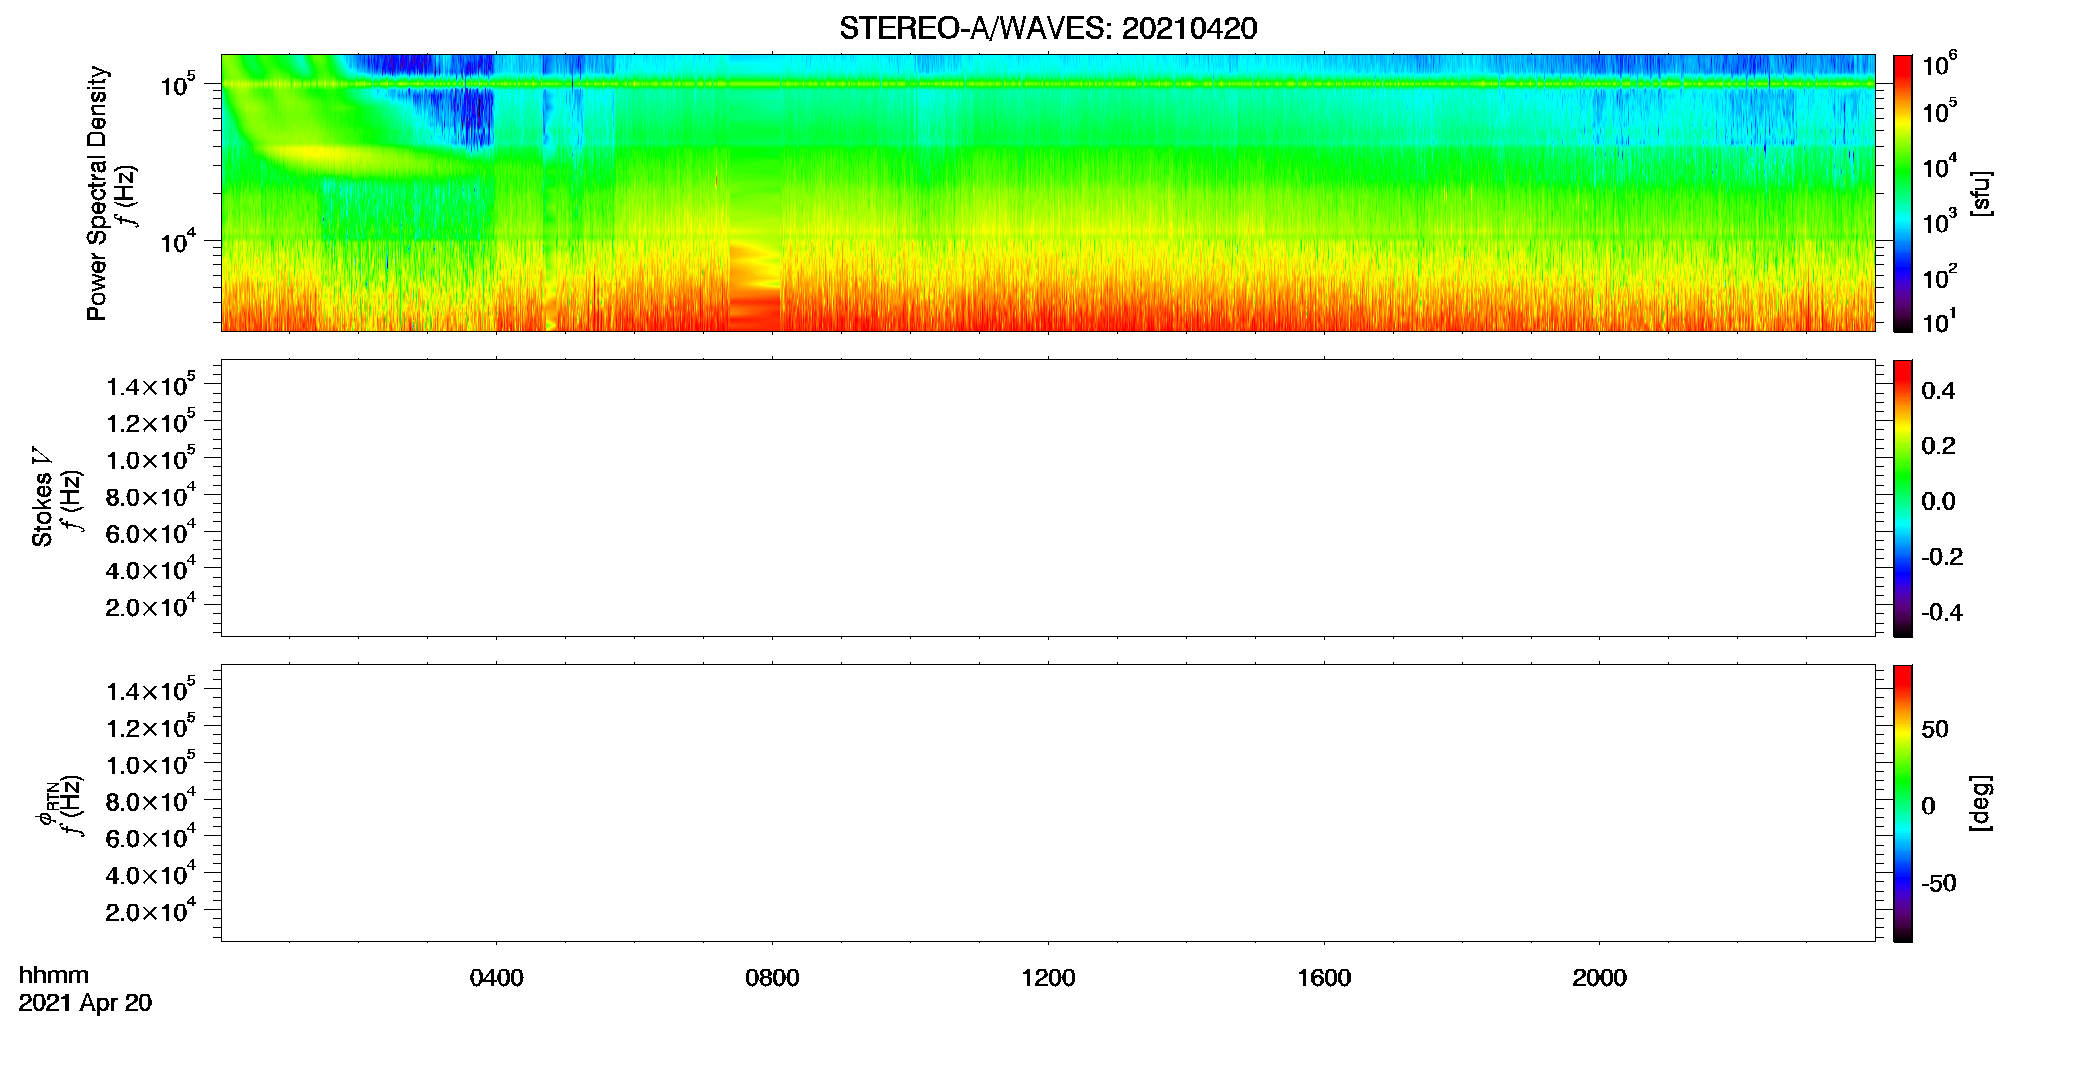Click the hhmm axis unit label

pyautogui.click(x=54, y=975)
